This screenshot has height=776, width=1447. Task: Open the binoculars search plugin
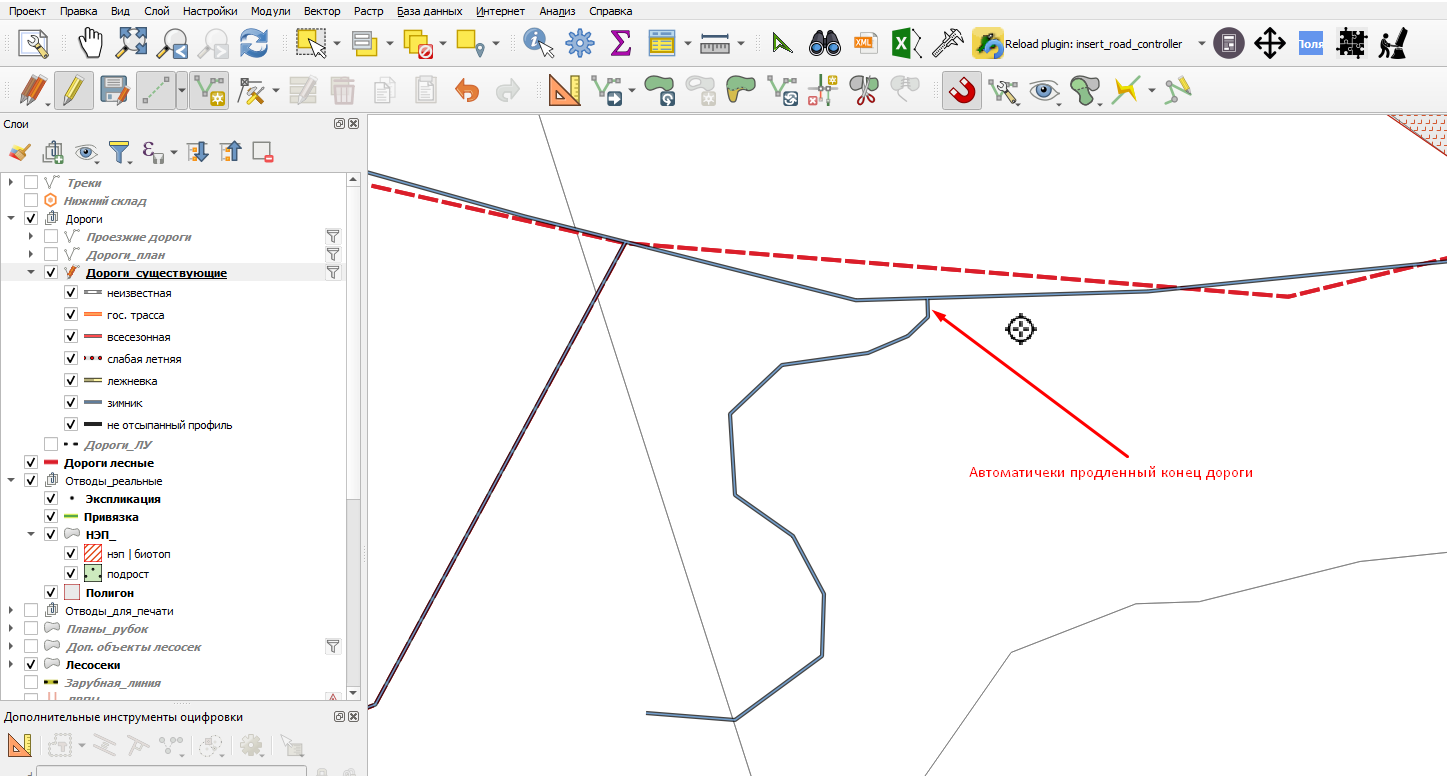tap(825, 44)
